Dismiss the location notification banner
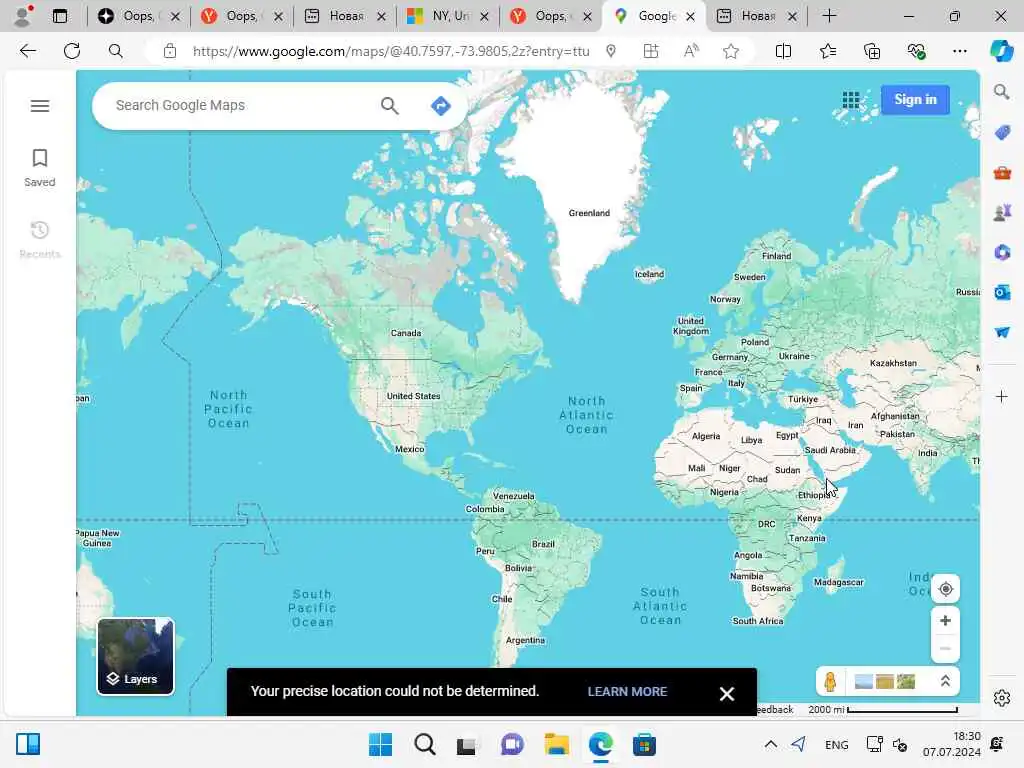 pos(727,694)
